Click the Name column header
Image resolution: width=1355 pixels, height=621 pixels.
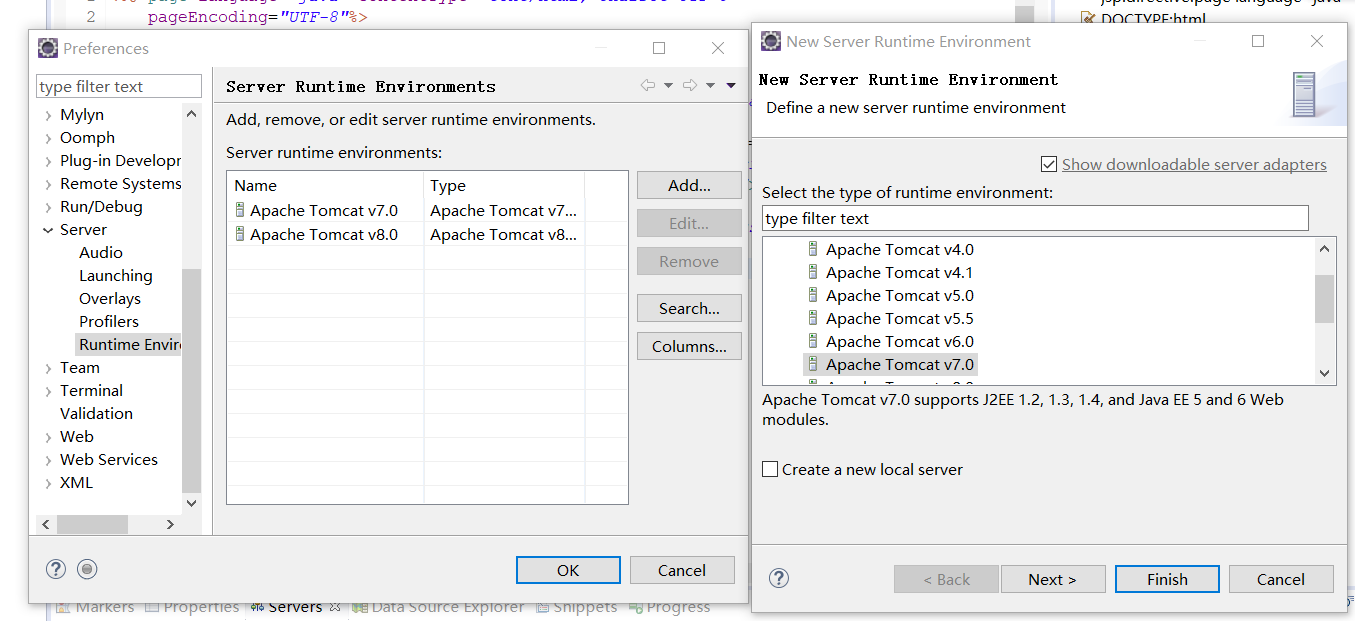pyautogui.click(x=325, y=185)
